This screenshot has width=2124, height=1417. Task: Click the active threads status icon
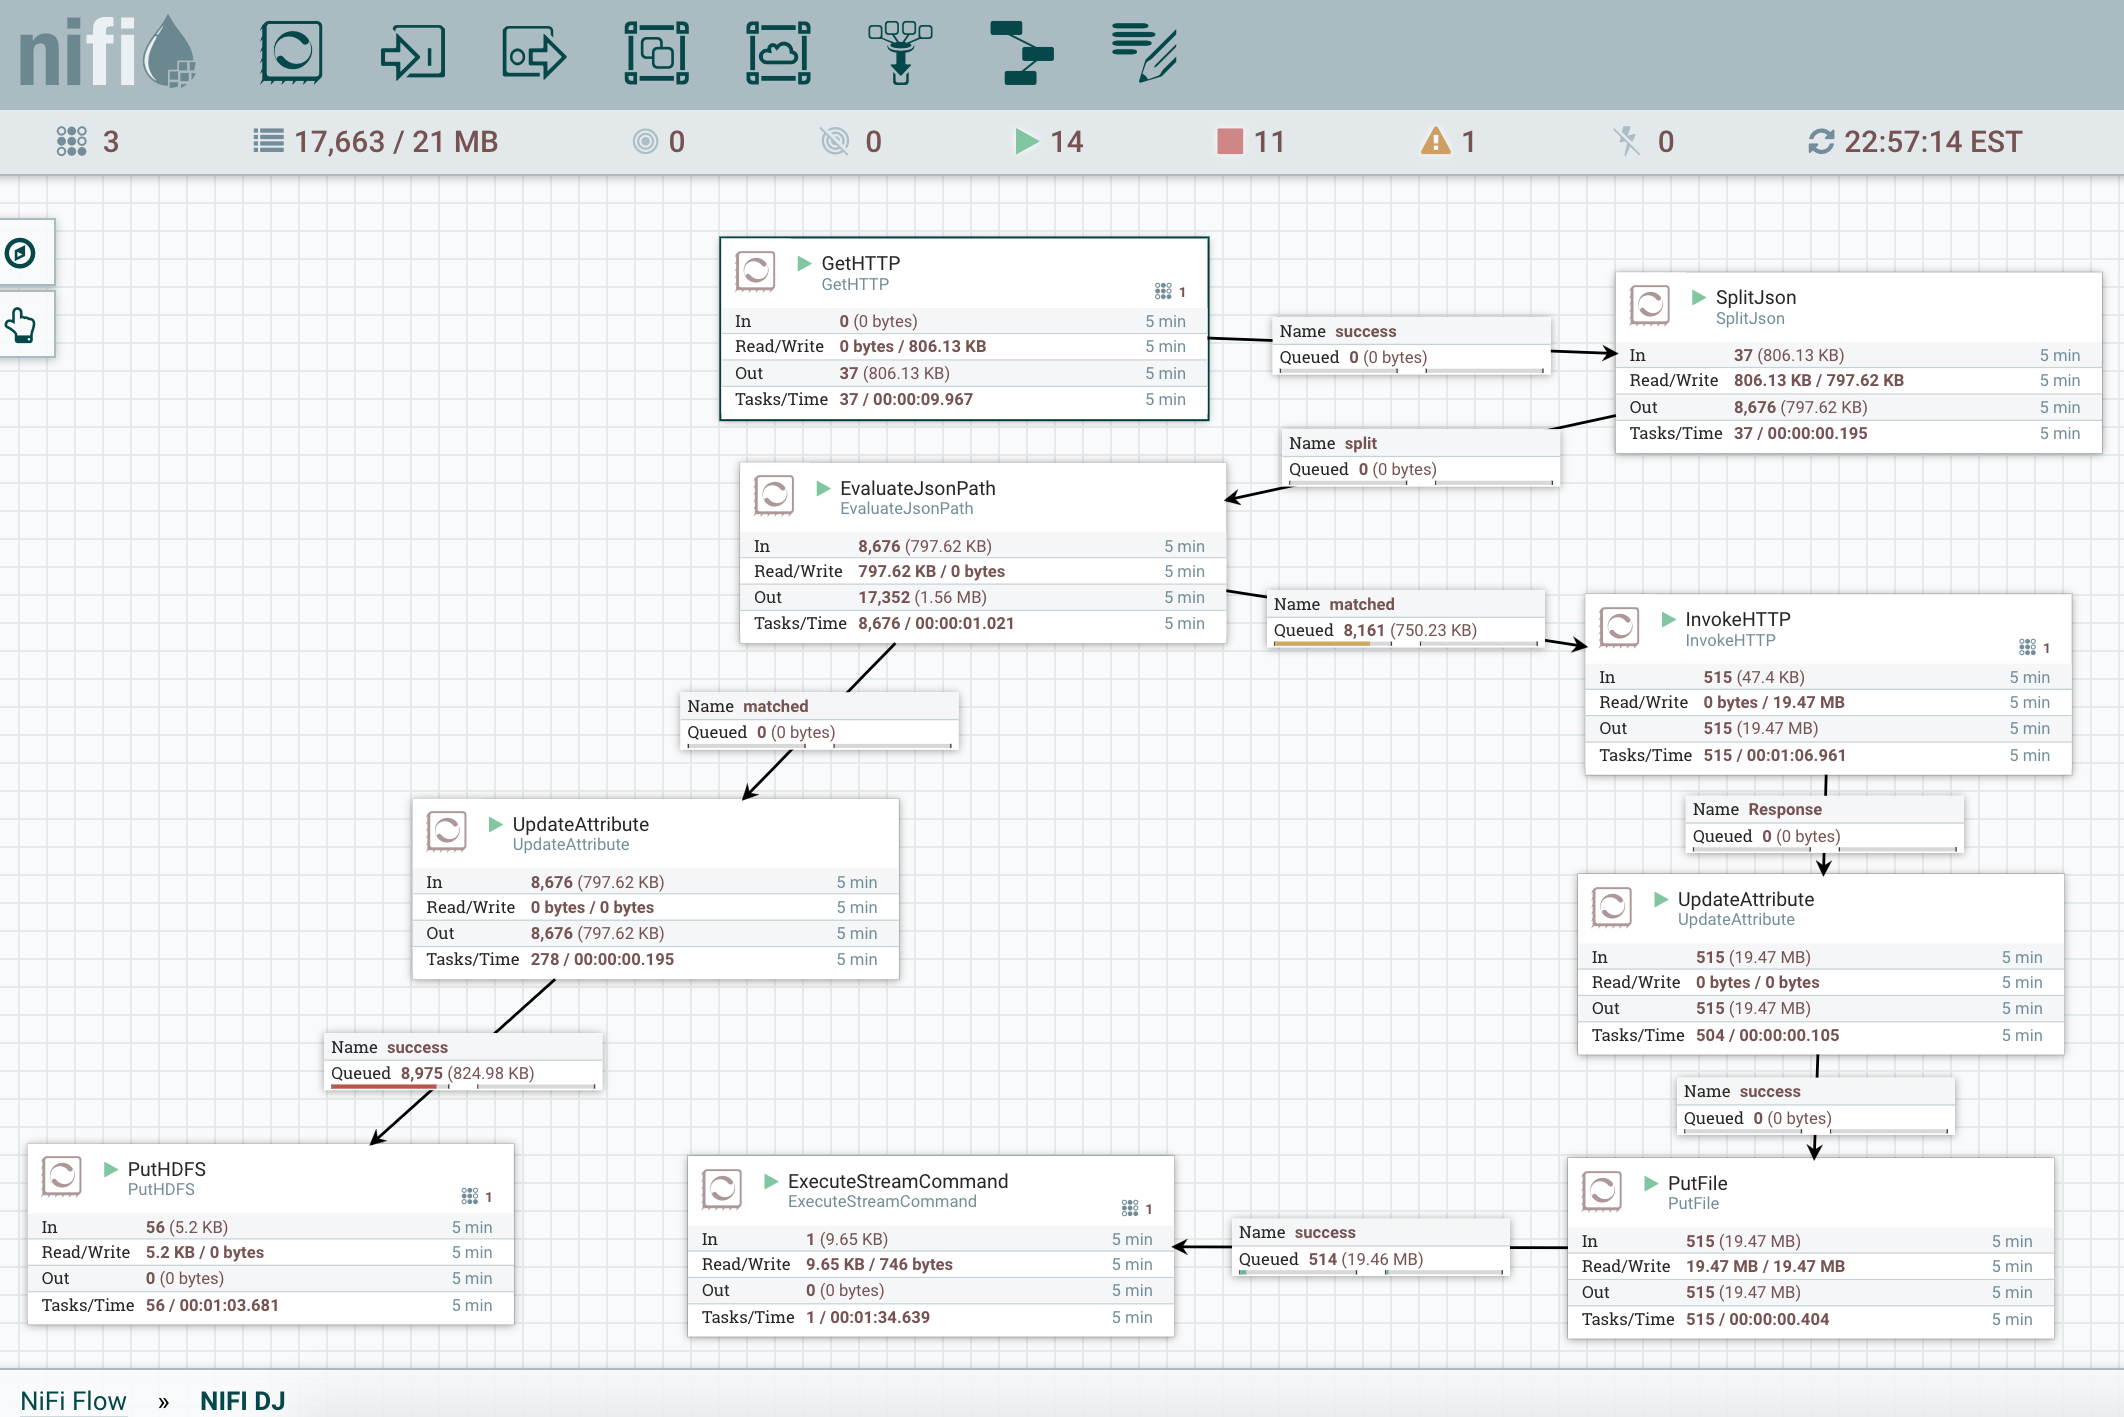(71, 141)
